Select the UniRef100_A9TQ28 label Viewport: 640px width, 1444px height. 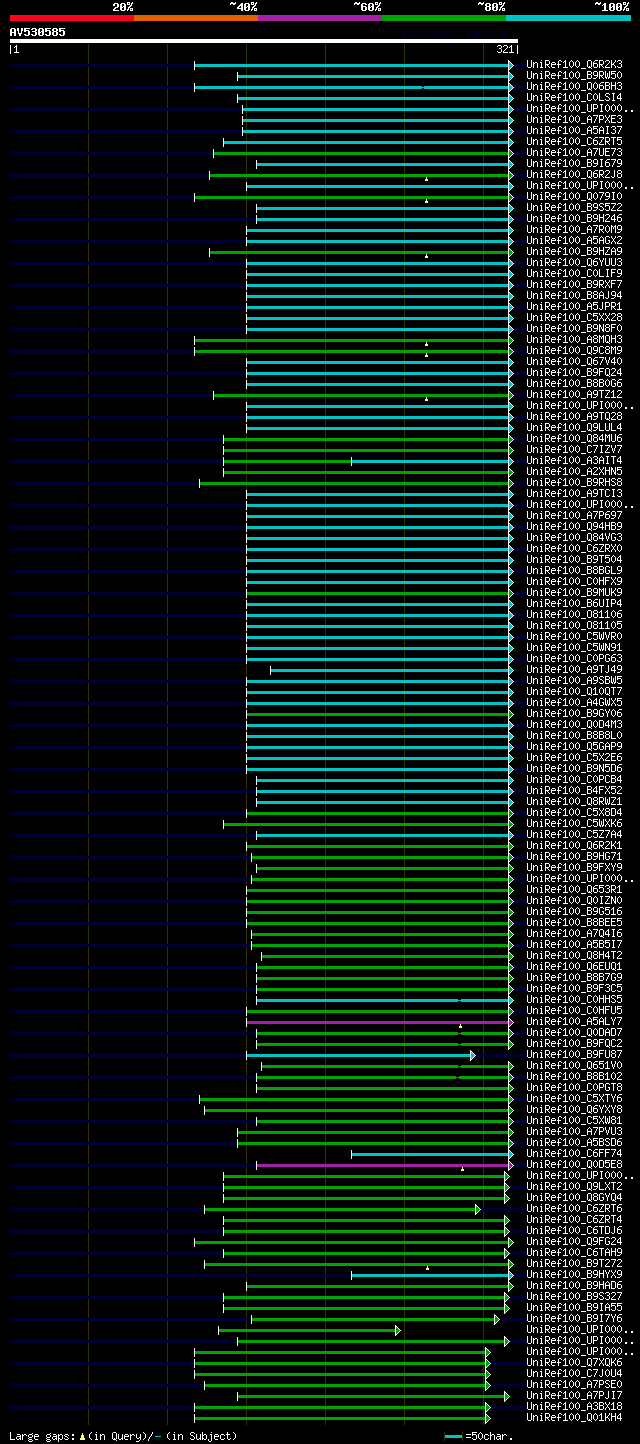(574, 417)
